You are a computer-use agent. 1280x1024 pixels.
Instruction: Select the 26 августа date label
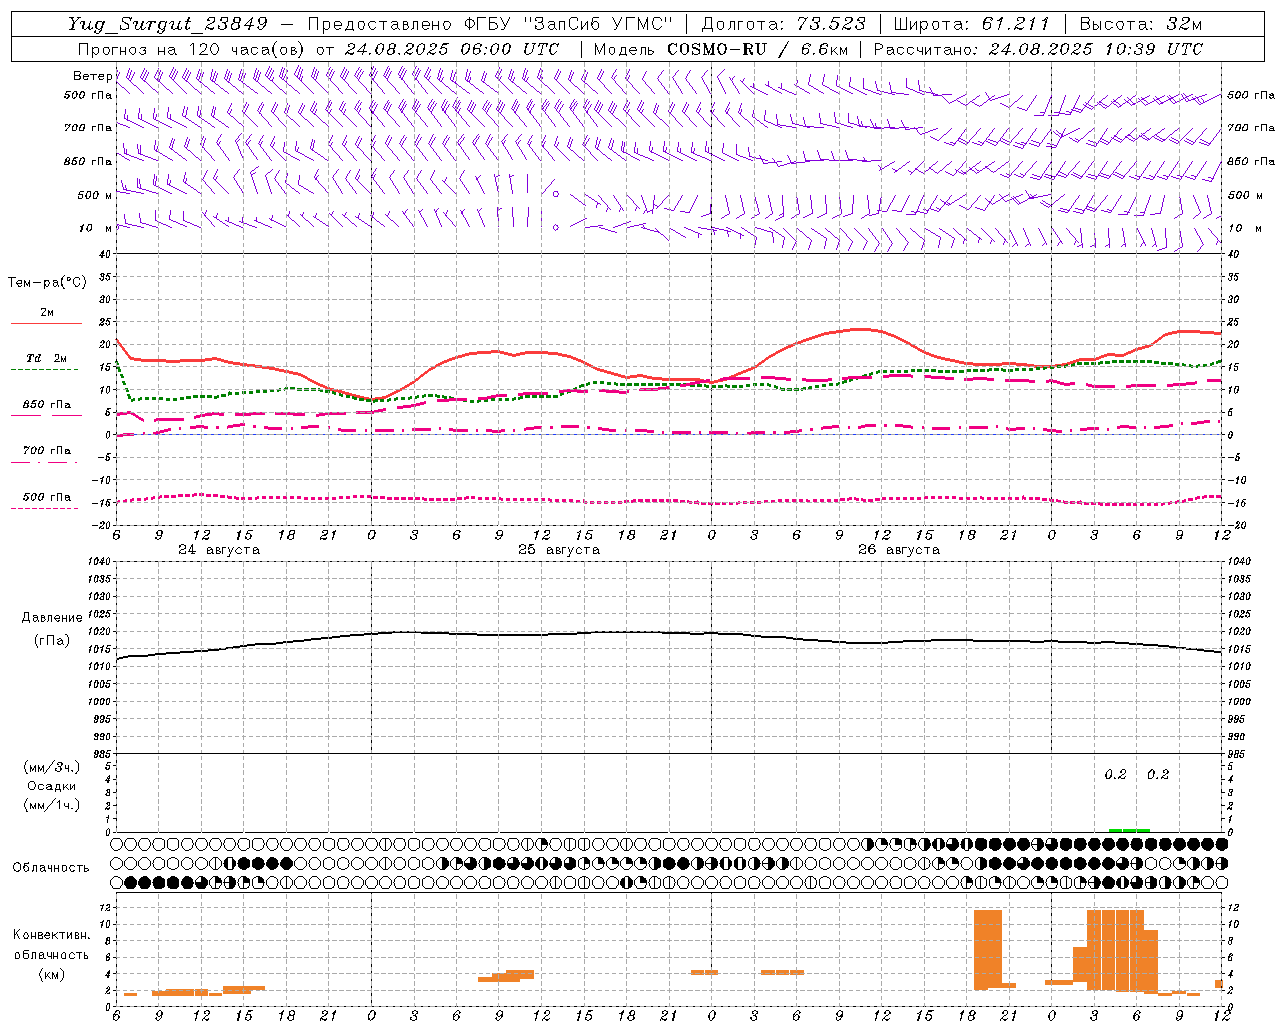(899, 550)
